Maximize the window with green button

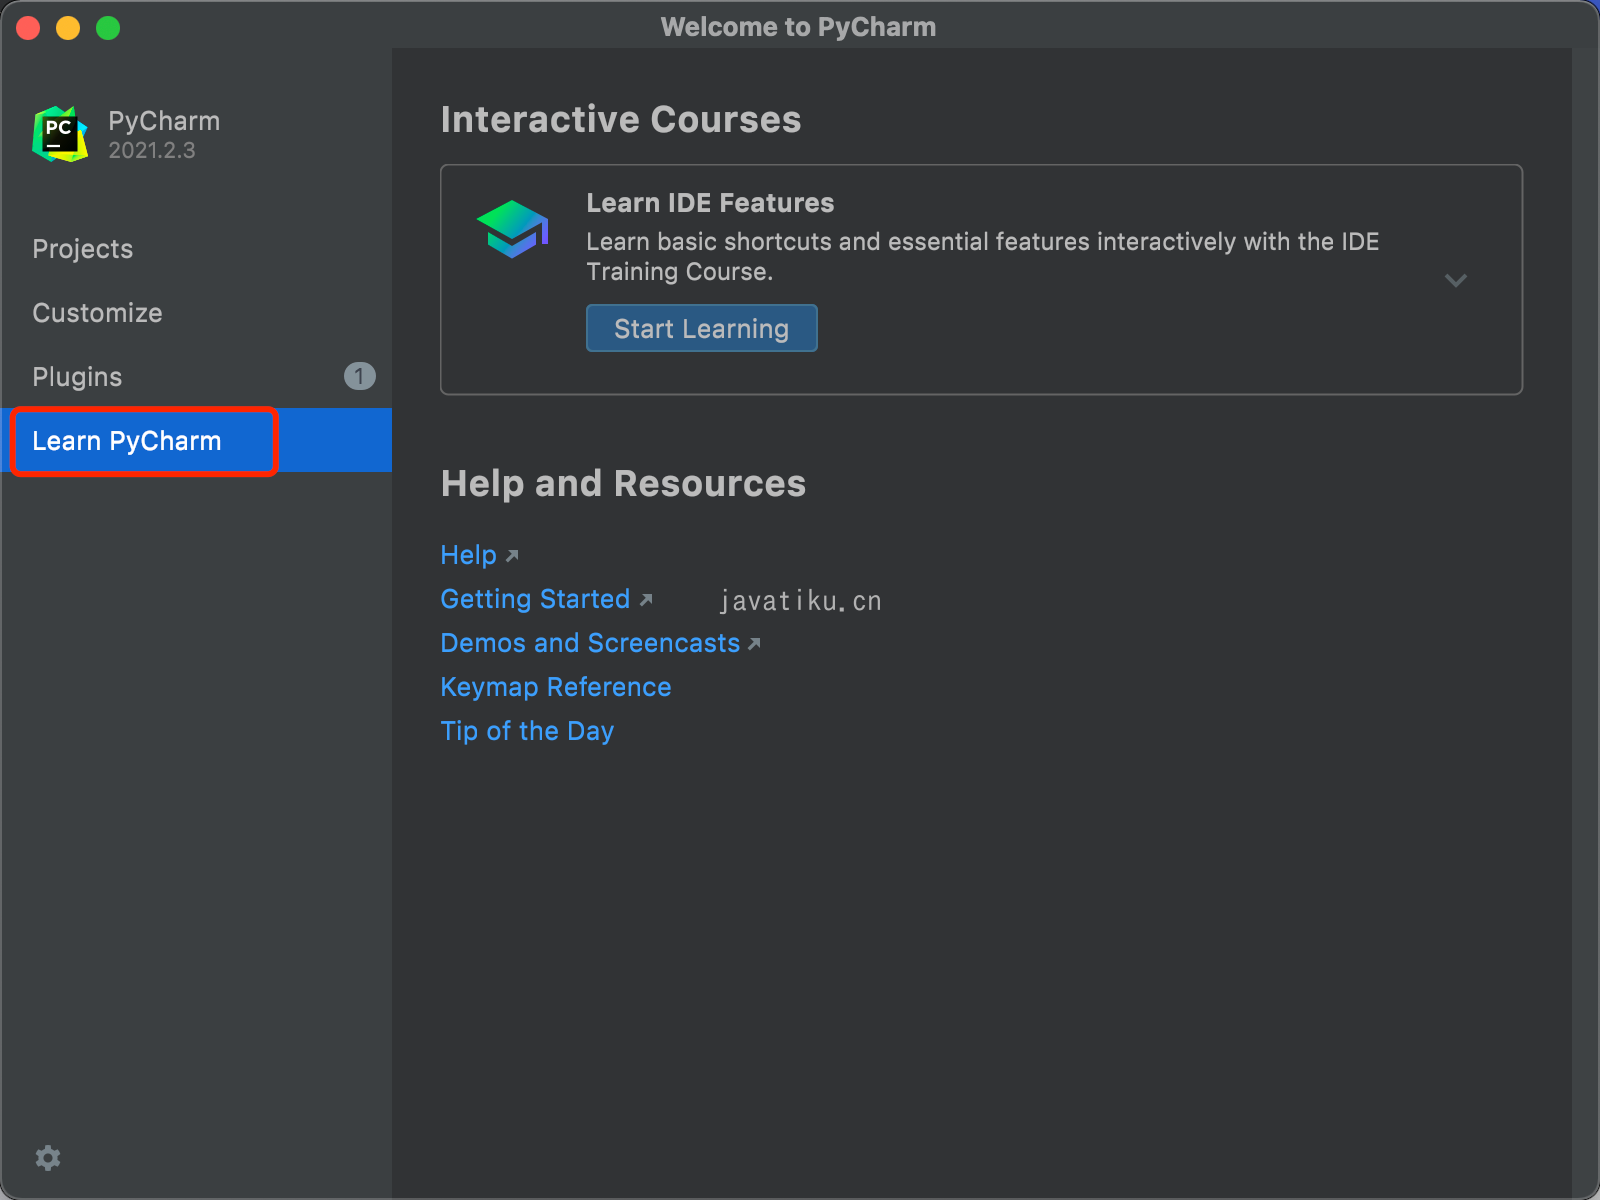tap(108, 28)
